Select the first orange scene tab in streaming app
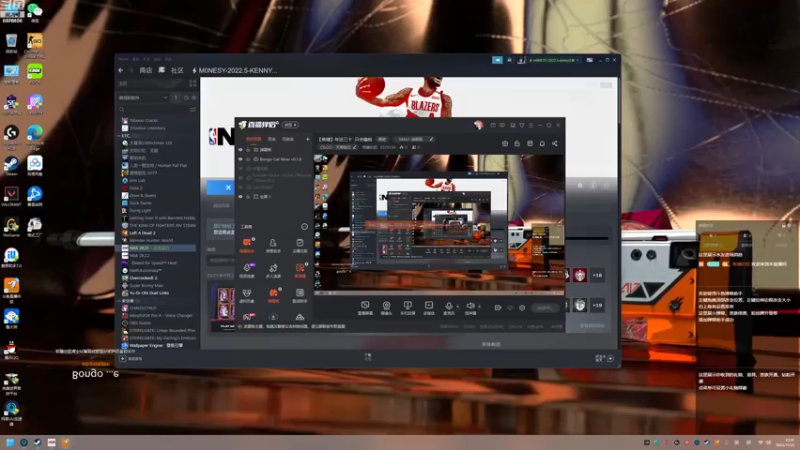 point(254,139)
